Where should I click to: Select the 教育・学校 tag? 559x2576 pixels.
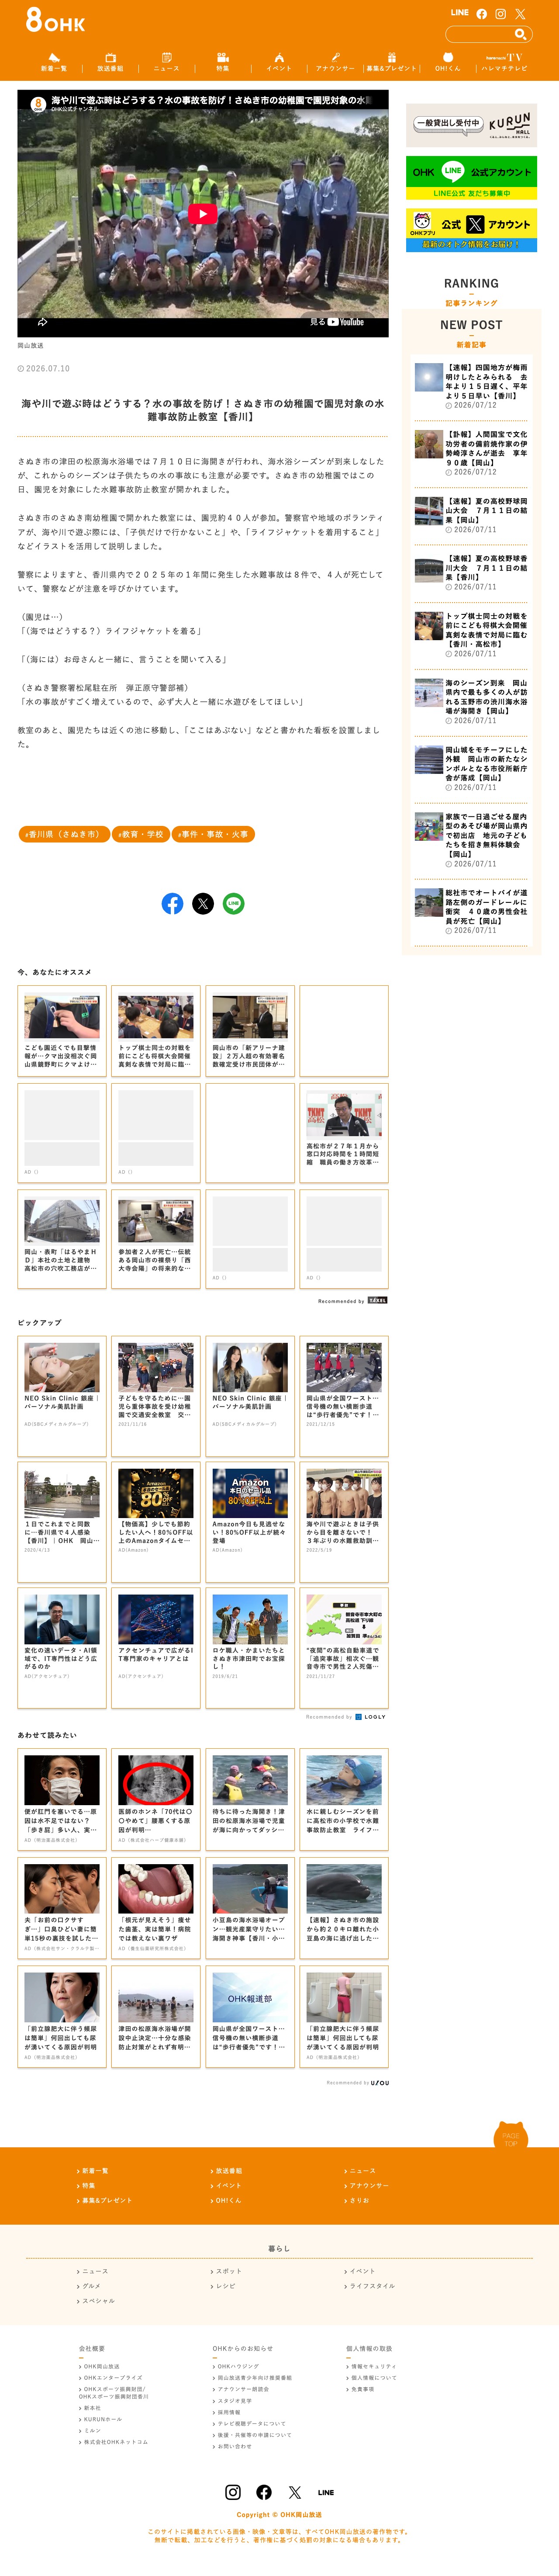(x=141, y=834)
